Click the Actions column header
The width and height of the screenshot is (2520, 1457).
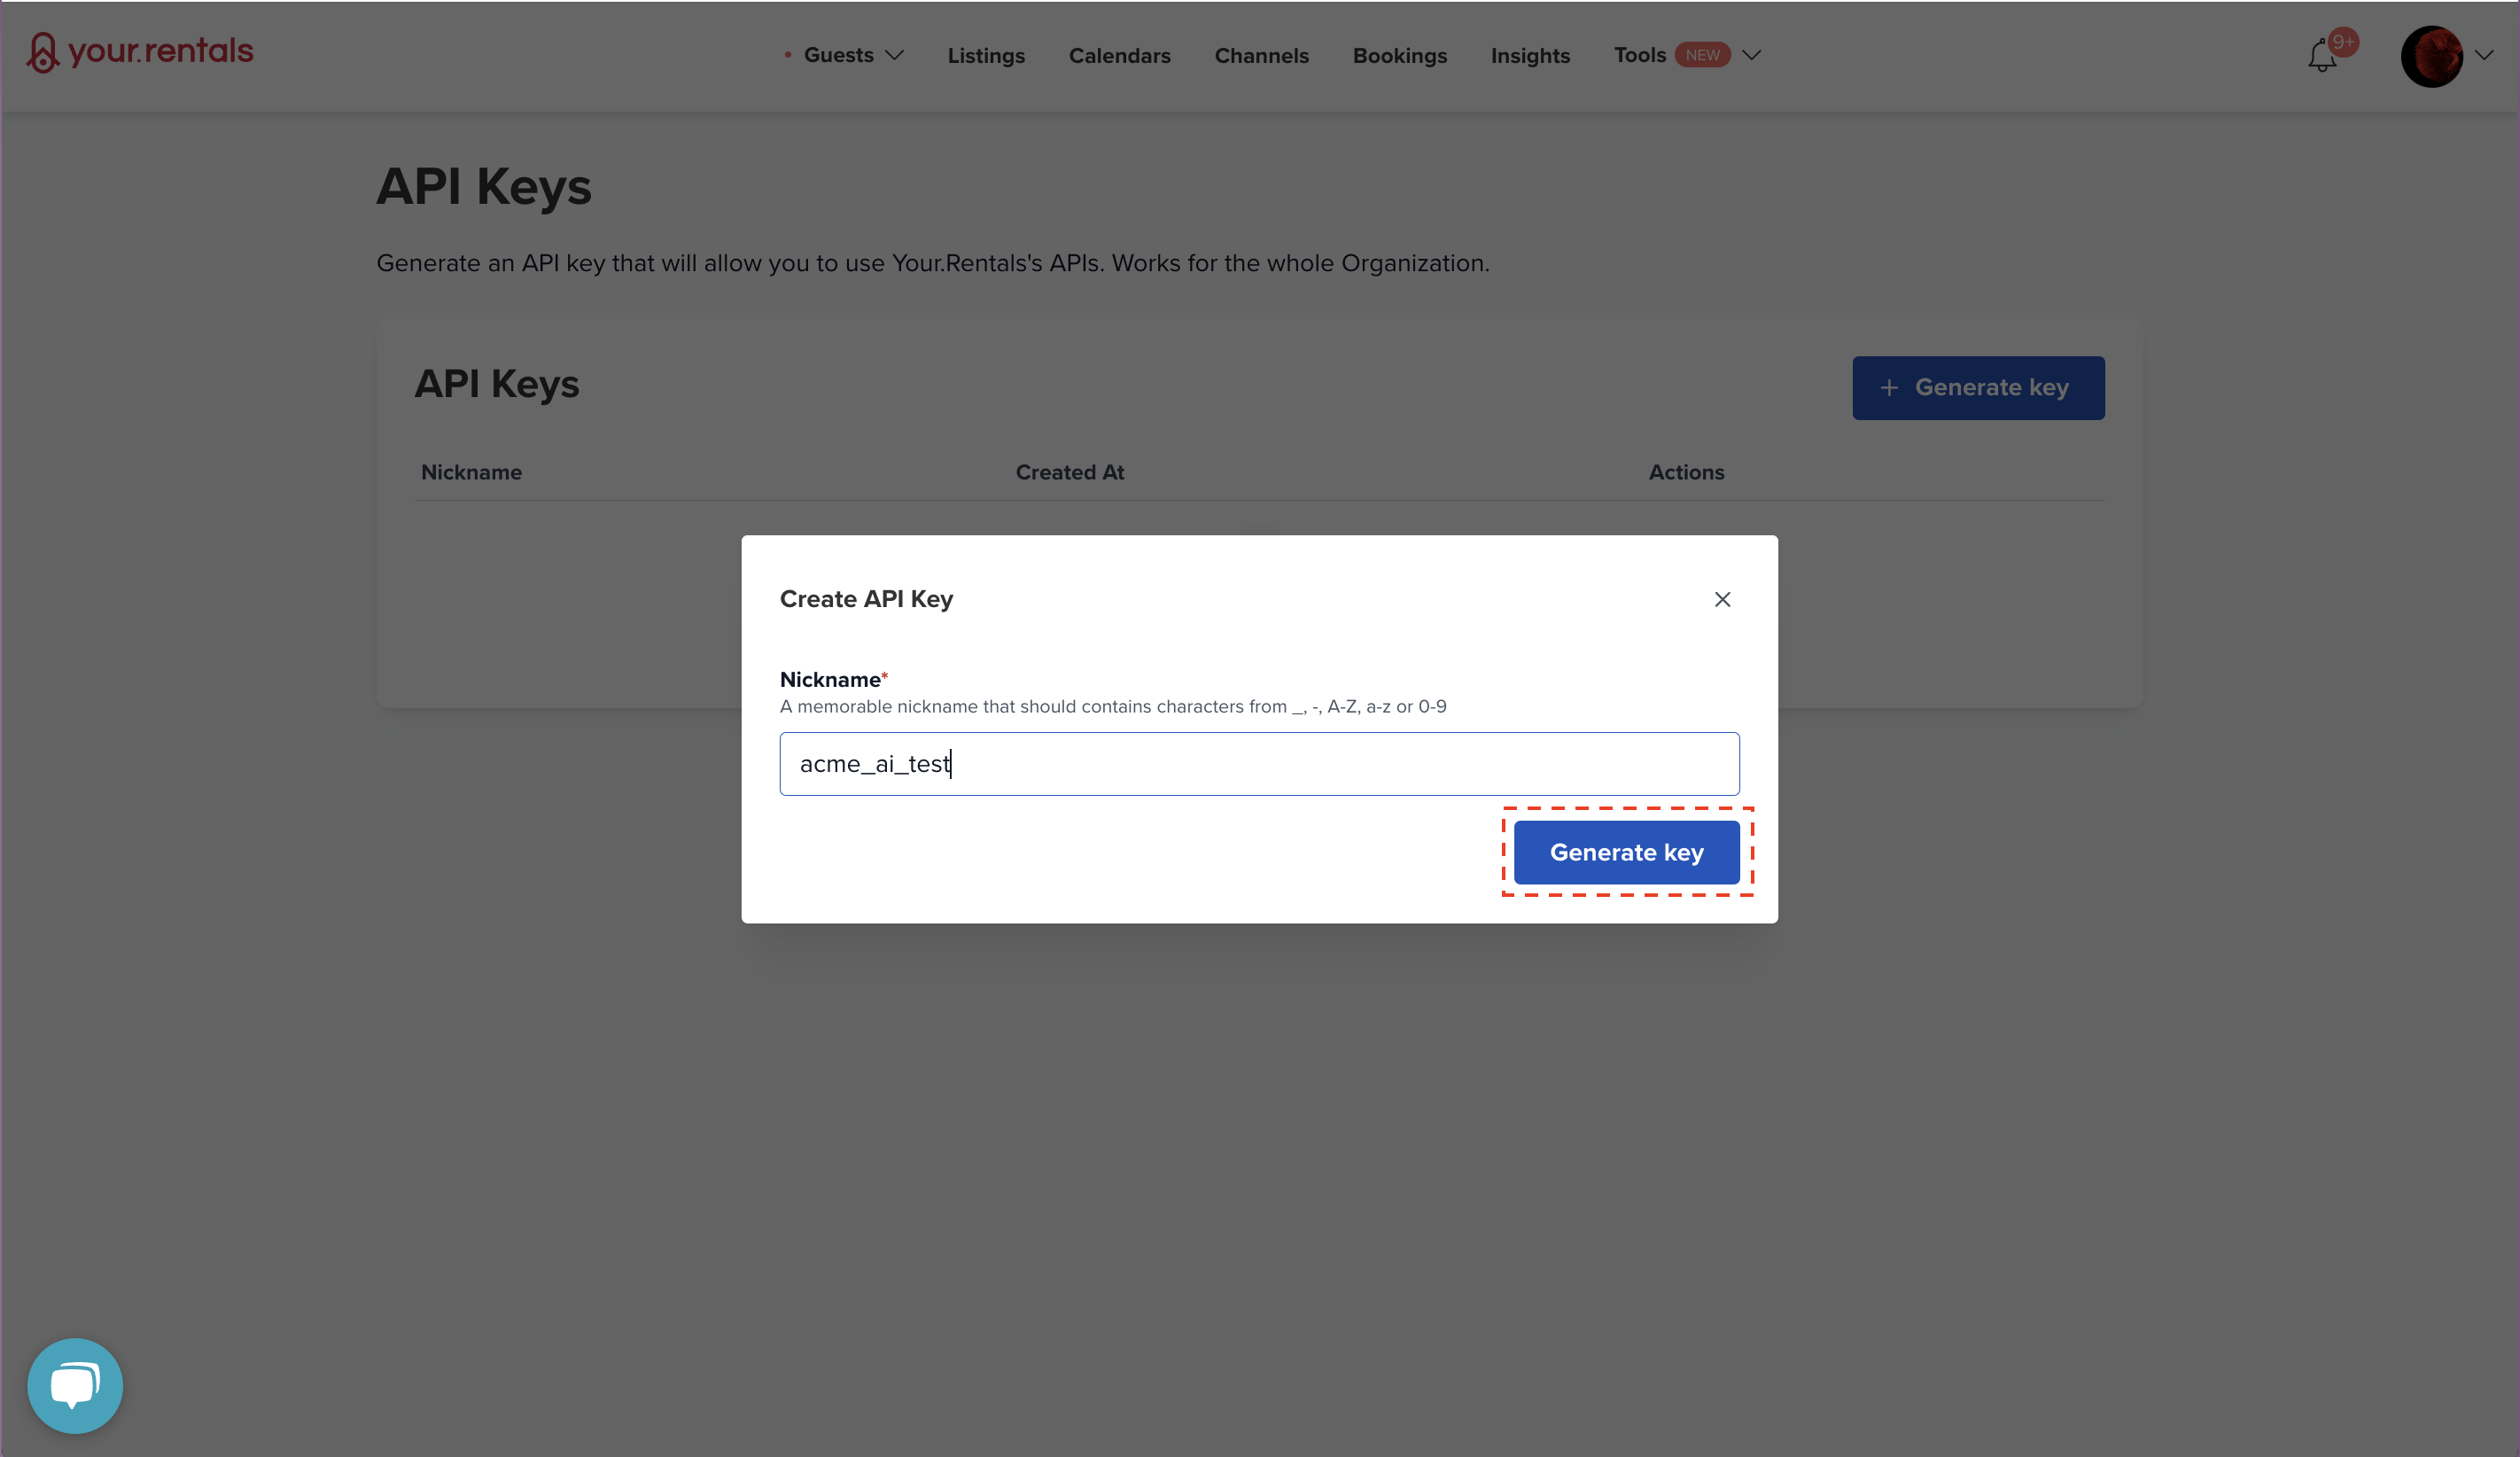tap(1686, 472)
